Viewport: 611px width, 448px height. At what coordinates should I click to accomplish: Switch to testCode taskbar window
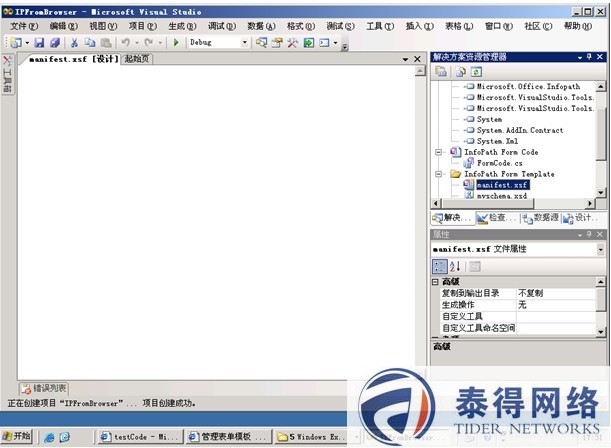(140, 437)
